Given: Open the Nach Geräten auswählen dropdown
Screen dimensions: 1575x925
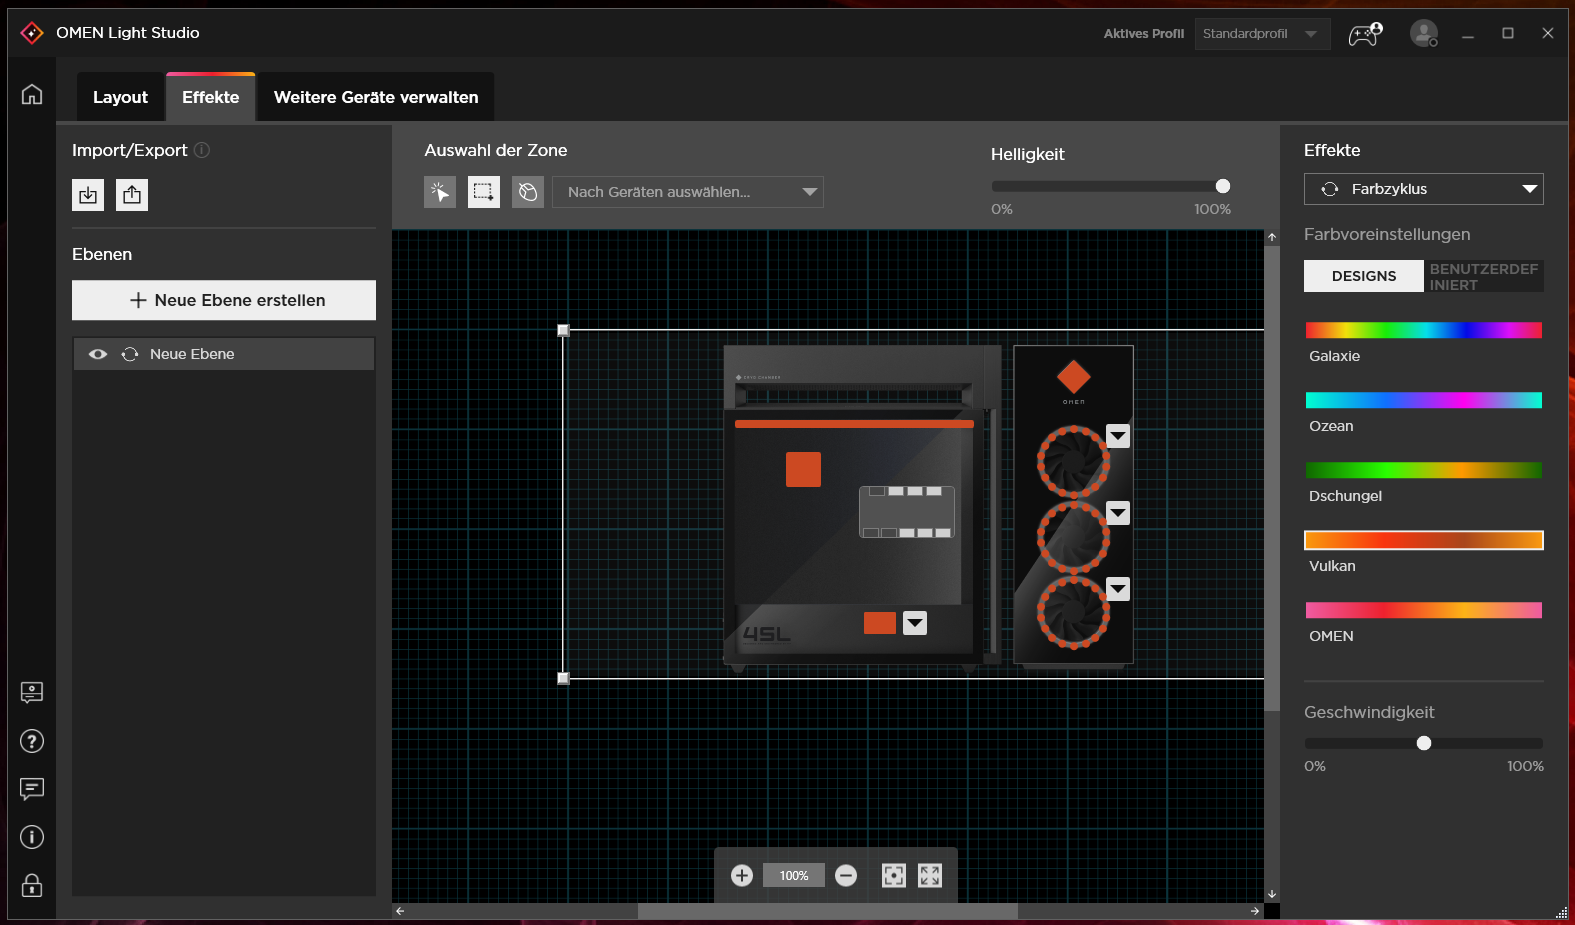Looking at the screenshot, I should (688, 192).
